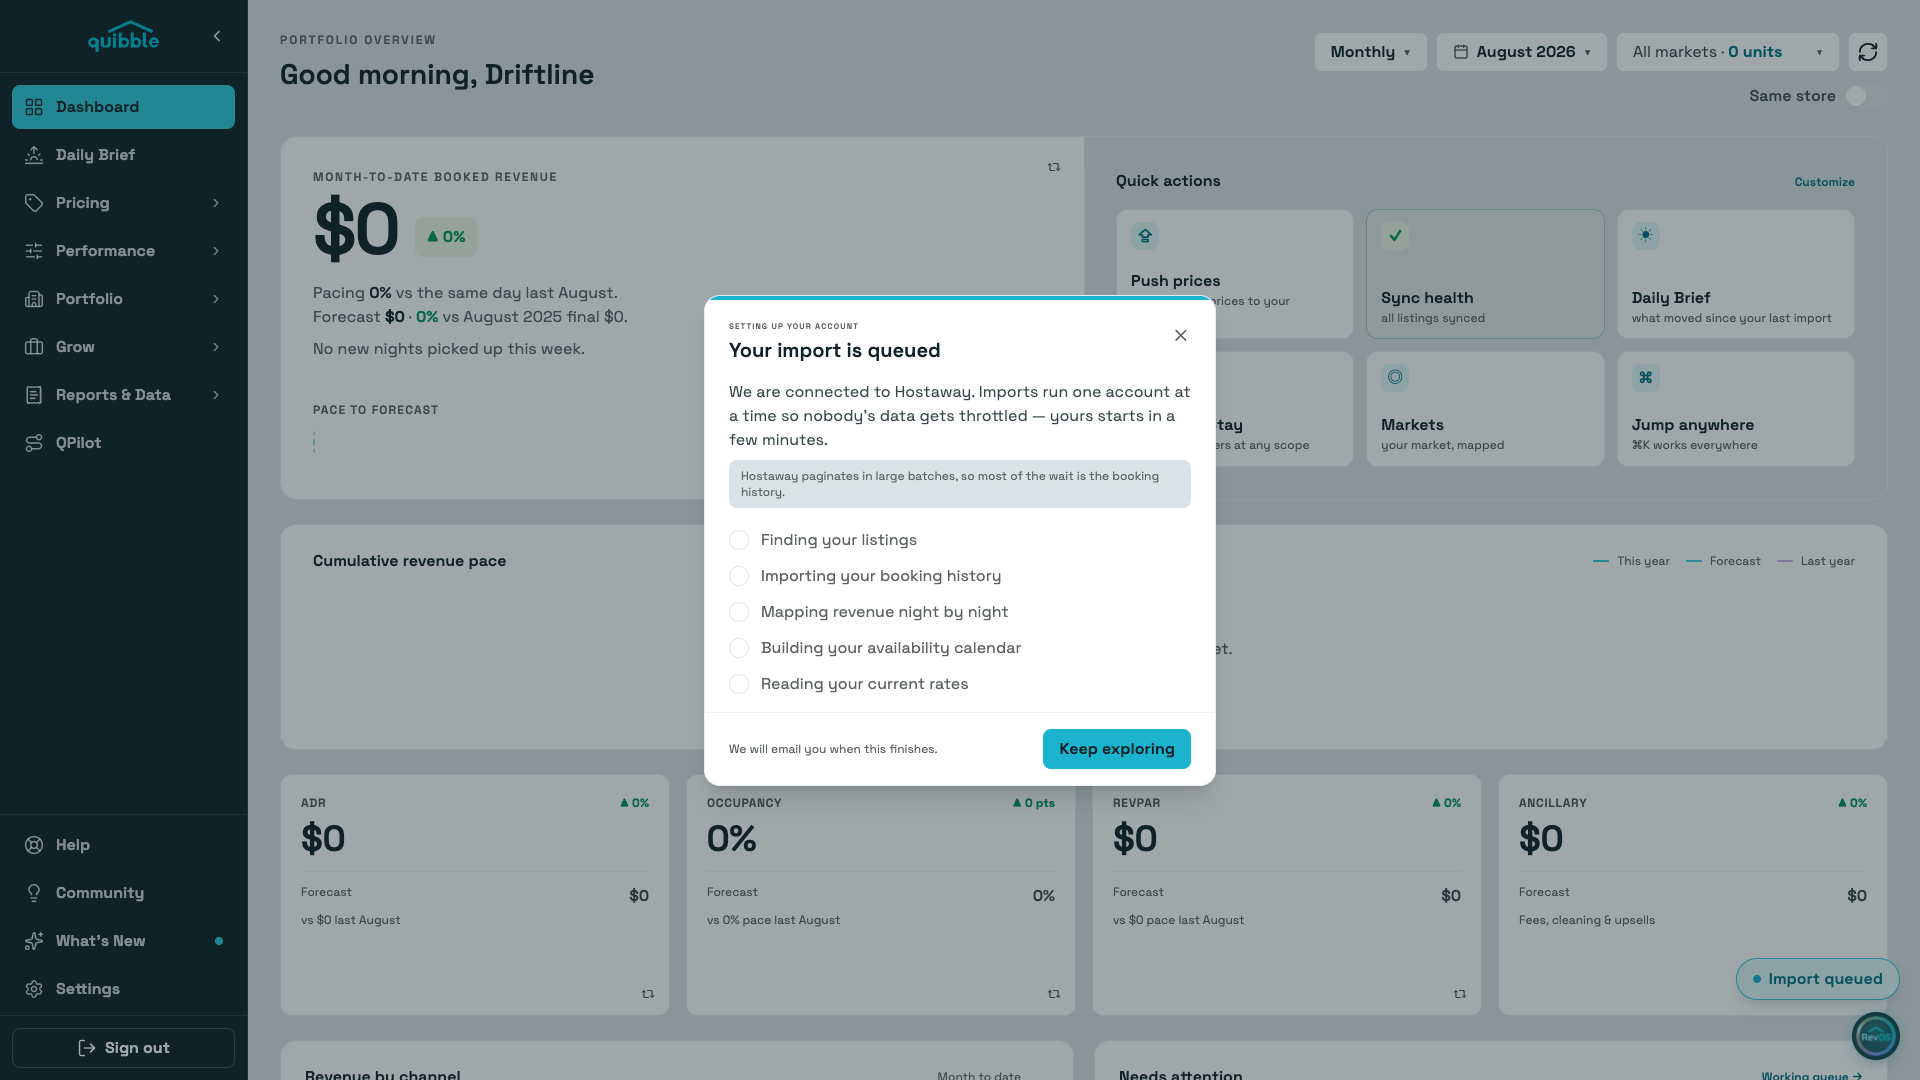This screenshot has height=1080, width=1920.
Task: Click the refresh icon on booked revenue card
Action: pos(1053,167)
